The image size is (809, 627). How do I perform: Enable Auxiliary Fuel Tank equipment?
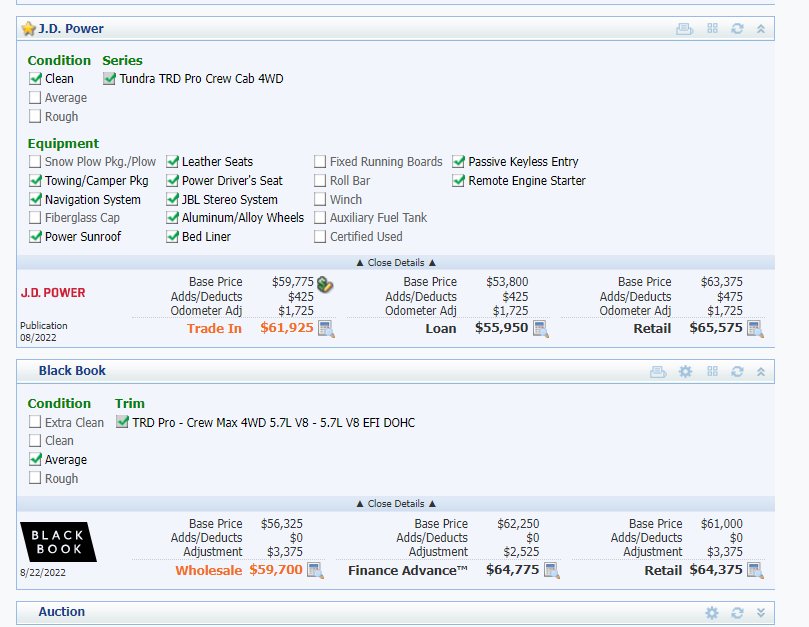(320, 217)
